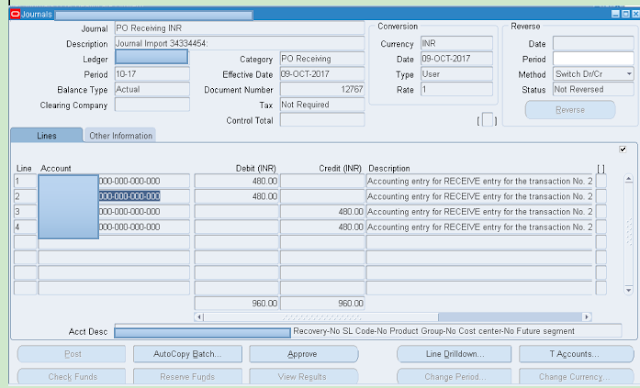Image resolution: width=640 pixels, height=388 pixels.
Task: Click total credit 960.00 field
Action: pos(322,303)
